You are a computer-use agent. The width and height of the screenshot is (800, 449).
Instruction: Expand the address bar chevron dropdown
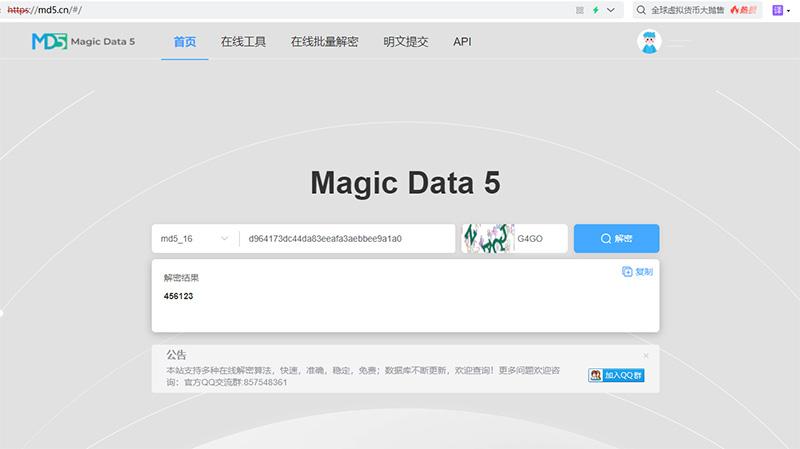coord(611,10)
